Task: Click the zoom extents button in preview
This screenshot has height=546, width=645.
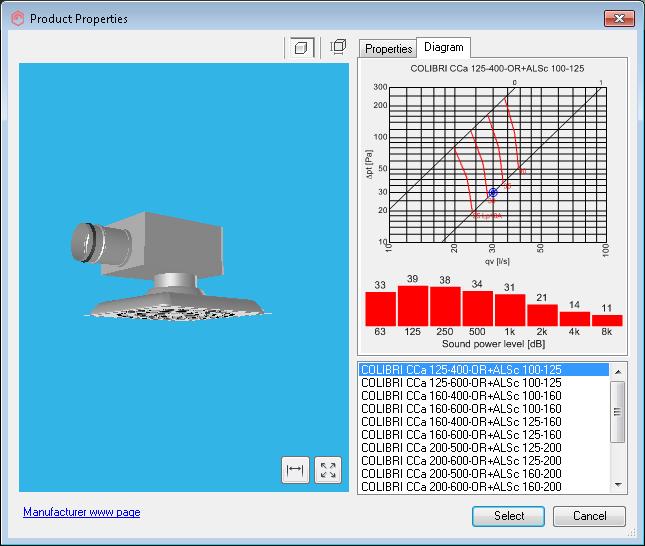Action: [328, 469]
